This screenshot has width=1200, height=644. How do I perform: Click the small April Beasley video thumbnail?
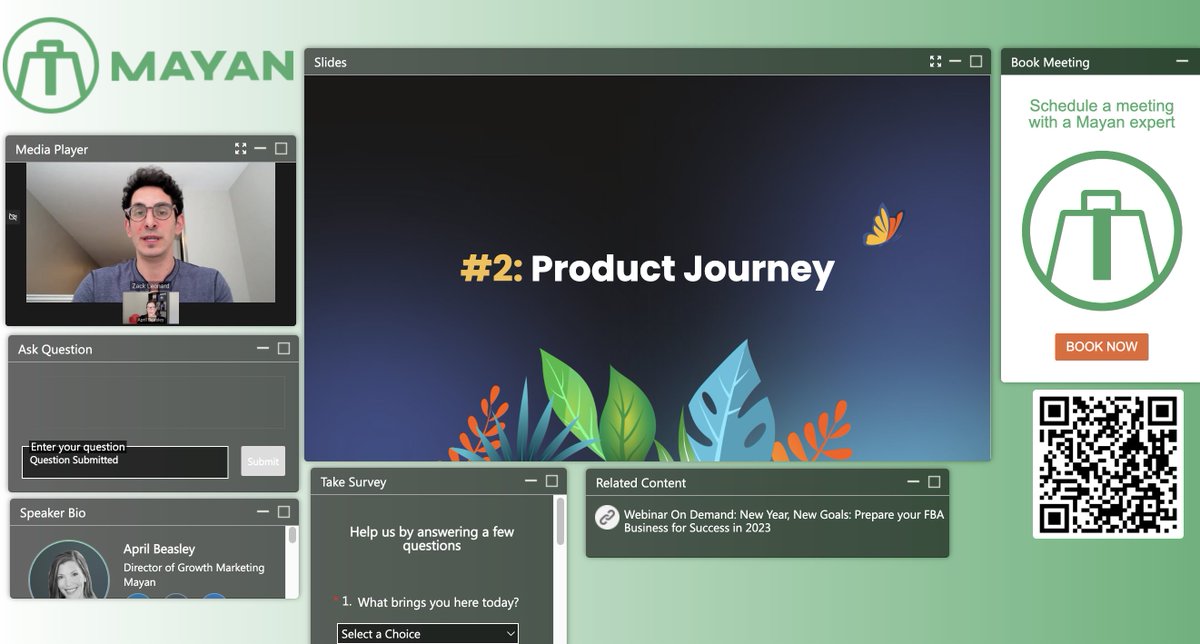[151, 308]
